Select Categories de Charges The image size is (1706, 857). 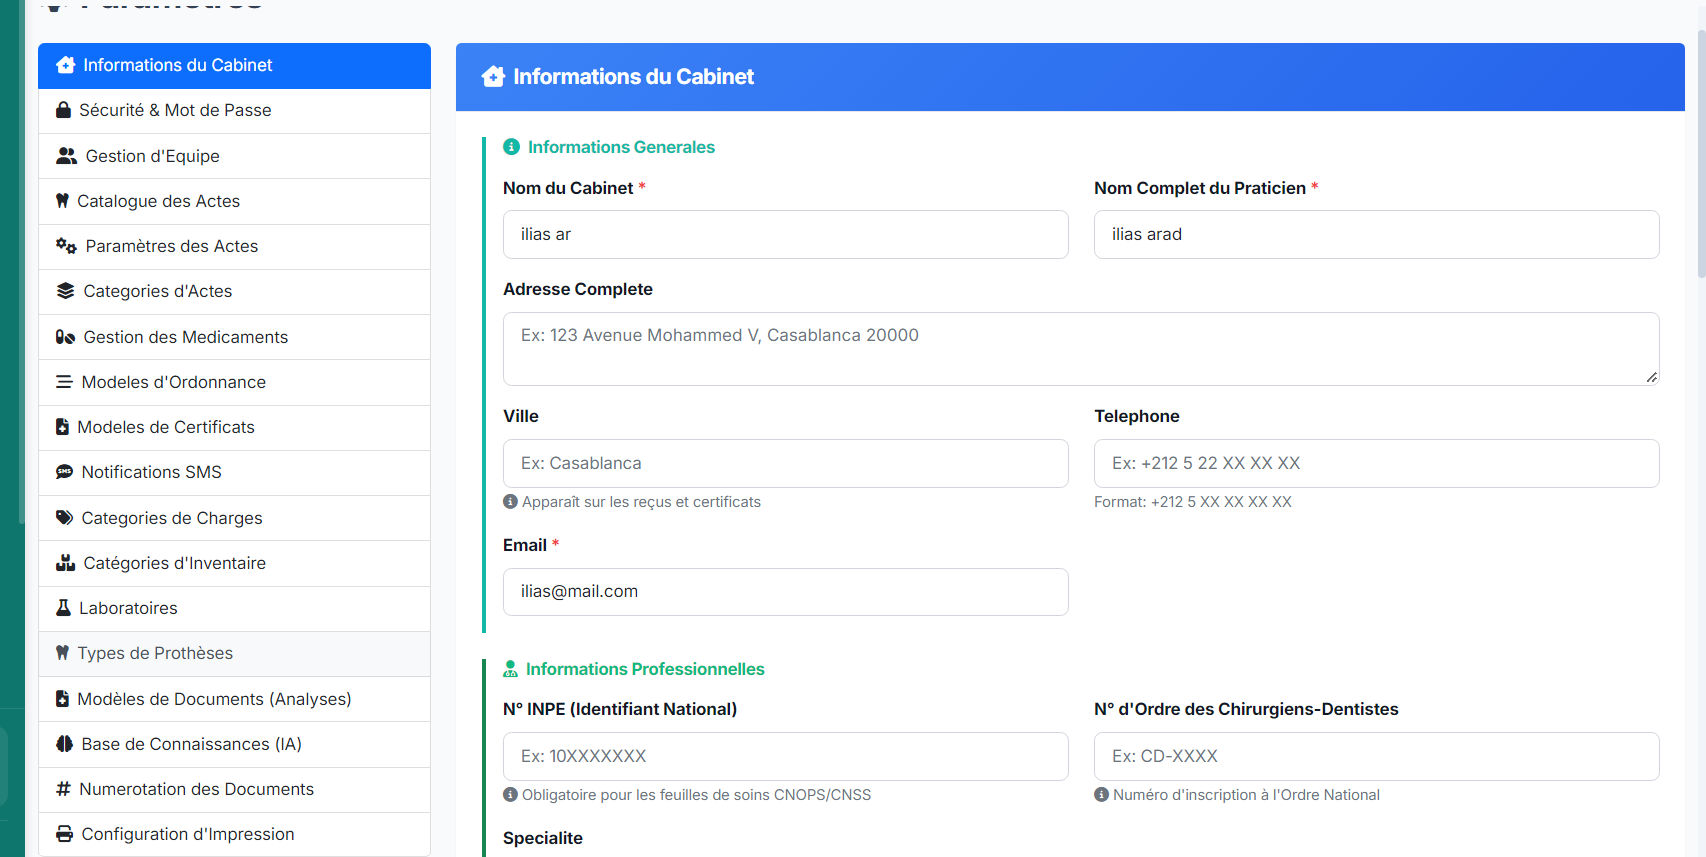point(234,518)
